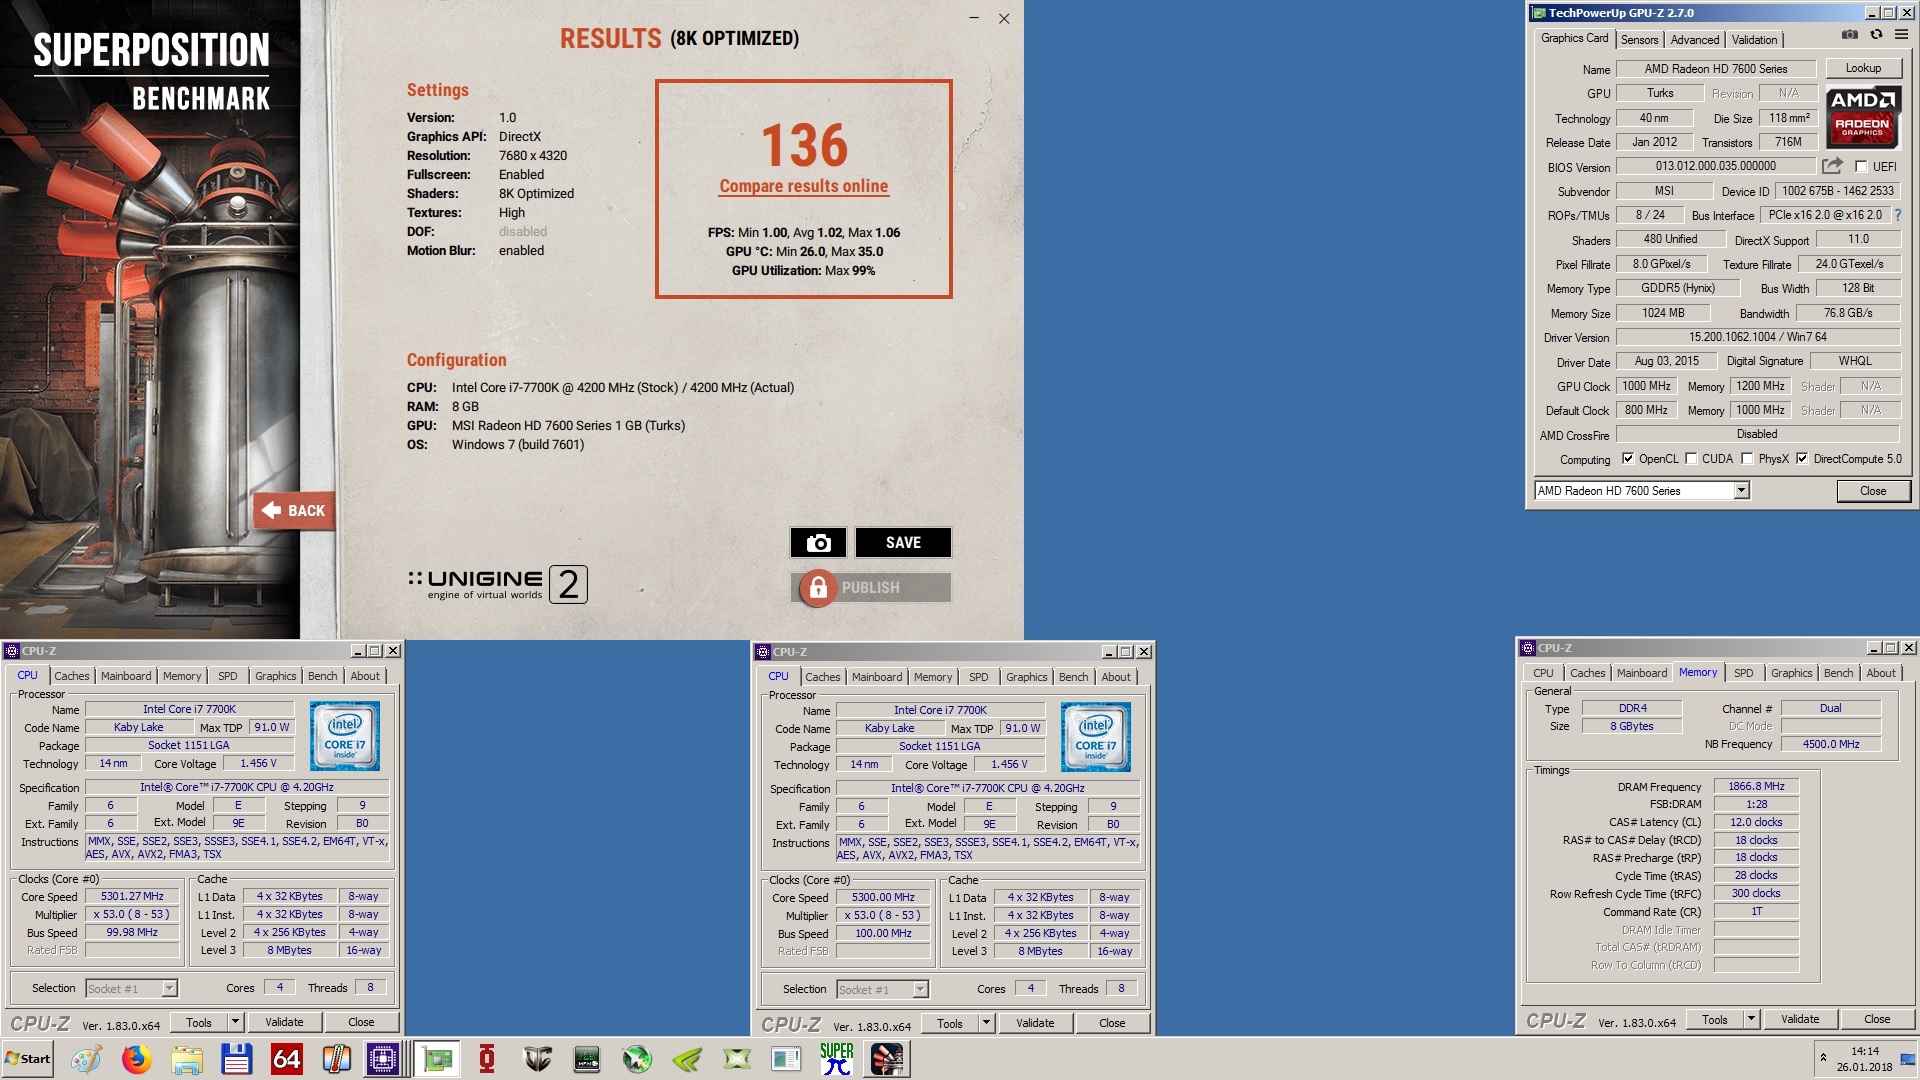Click the blue floppy disk taskbar icon
The image size is (1920, 1080).
pos(236,1059)
